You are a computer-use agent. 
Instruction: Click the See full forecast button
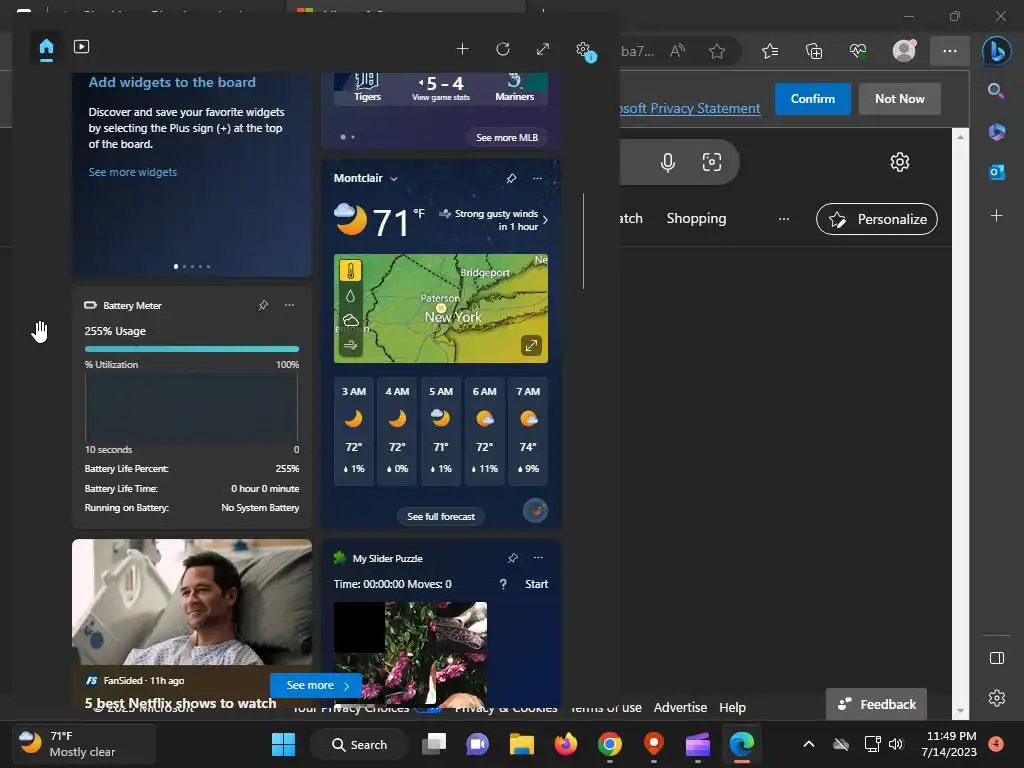441,517
